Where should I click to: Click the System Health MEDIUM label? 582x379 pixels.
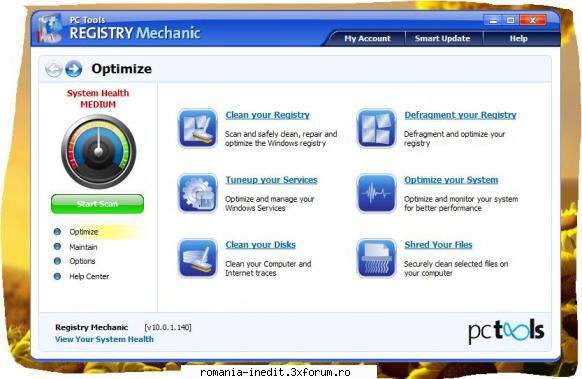(x=98, y=99)
